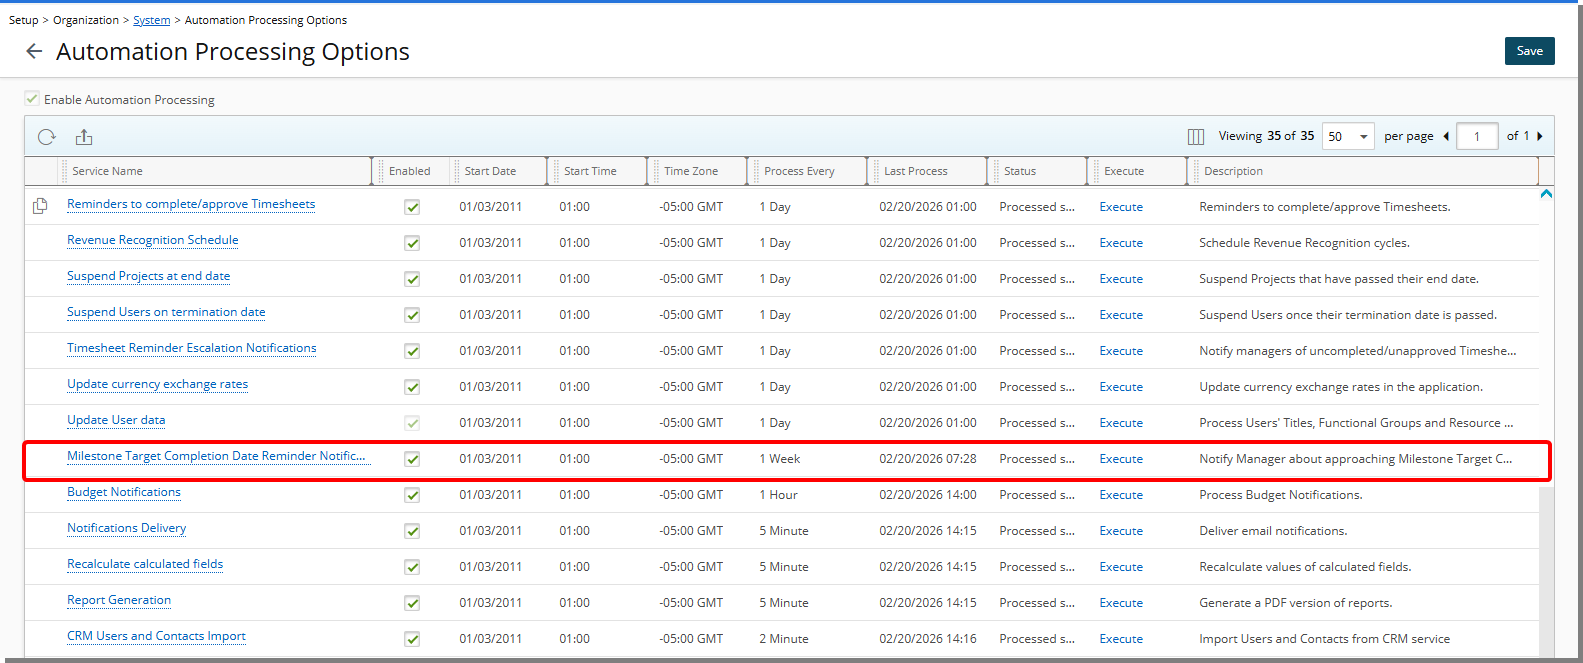Screen dimensions: 1583x663
Task: Open the System breadcrumb link
Action: click(151, 20)
